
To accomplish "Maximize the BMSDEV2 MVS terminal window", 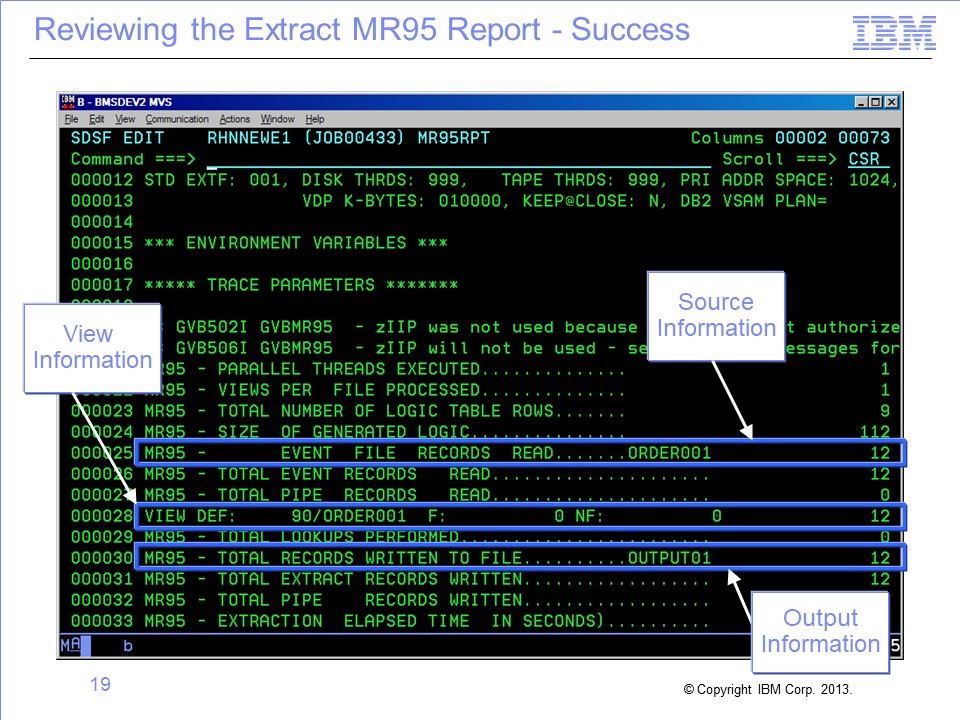I will coord(877,102).
